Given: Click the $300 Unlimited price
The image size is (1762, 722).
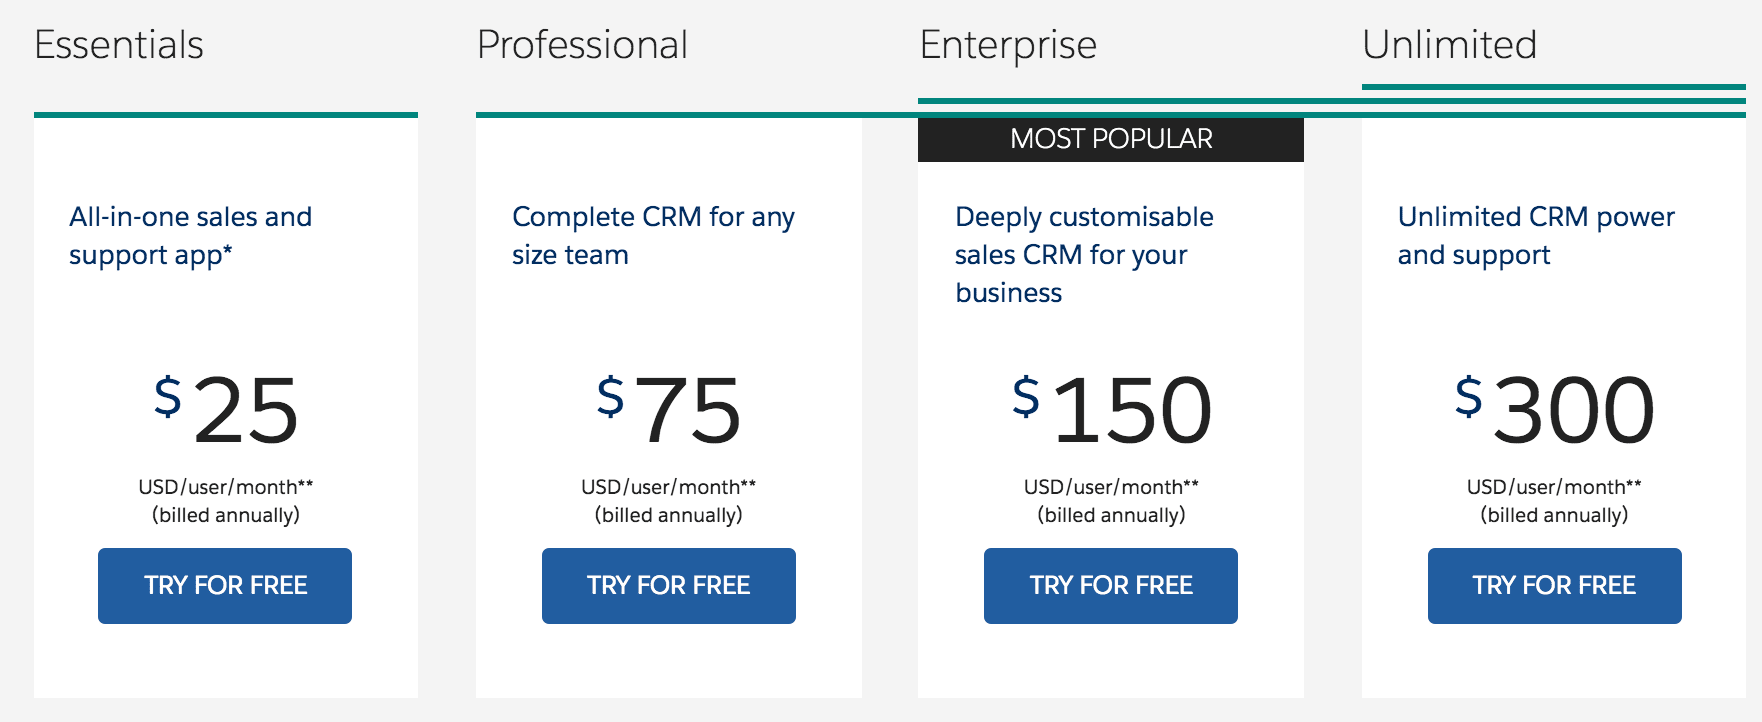Looking at the screenshot, I should click(1555, 410).
